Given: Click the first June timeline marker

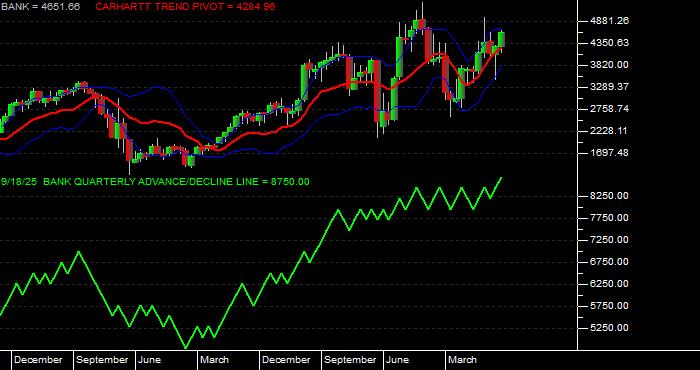Looking at the screenshot, I should point(149,360).
